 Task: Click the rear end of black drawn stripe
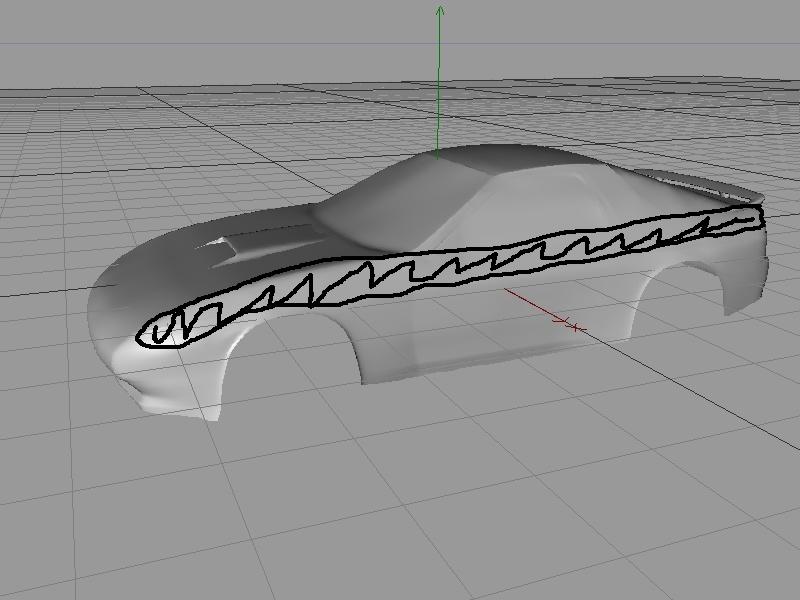[760, 215]
